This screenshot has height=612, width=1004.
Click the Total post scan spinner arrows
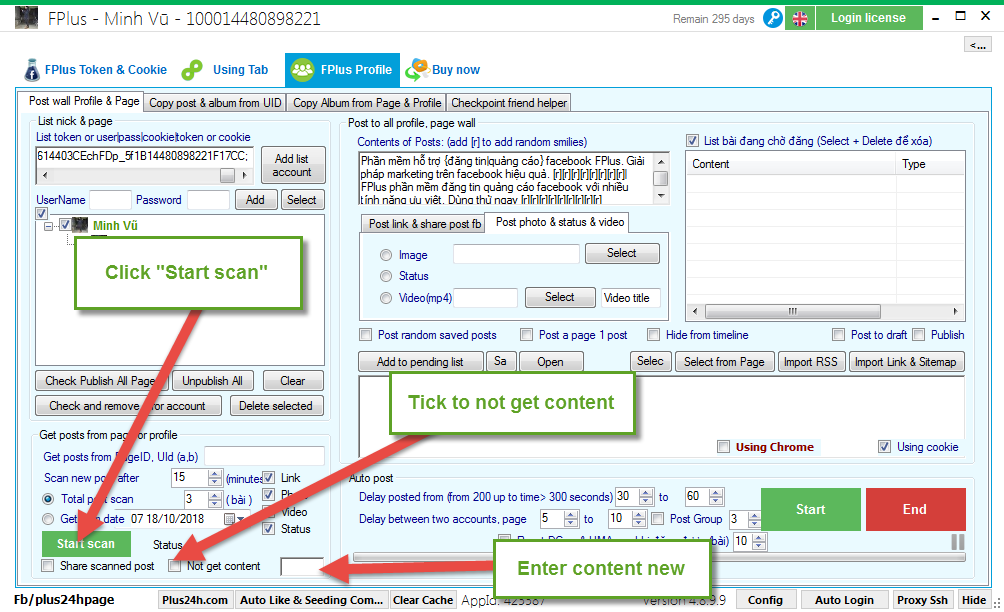(215, 499)
